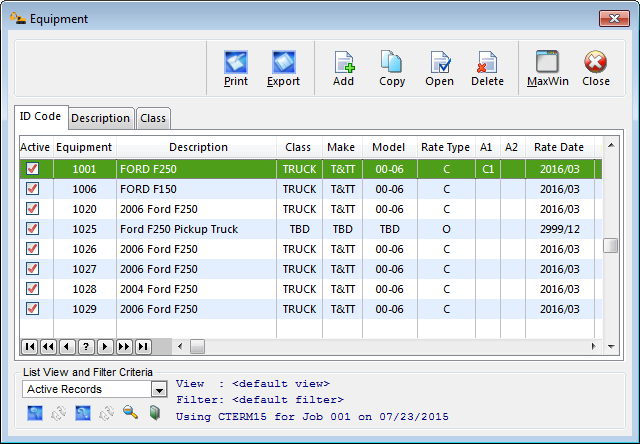Click the vertical scrollbar up arrow
The height and width of the screenshot is (444, 640).
click(611, 146)
